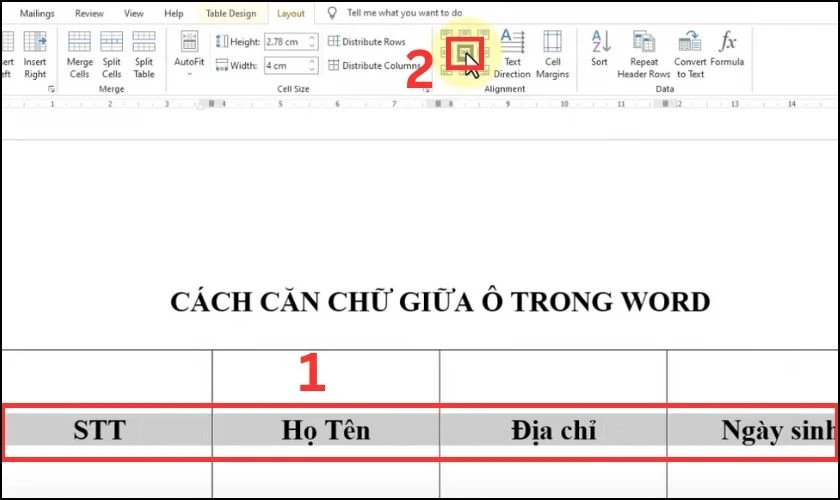Switch to the Table Design tab

[x=231, y=13]
